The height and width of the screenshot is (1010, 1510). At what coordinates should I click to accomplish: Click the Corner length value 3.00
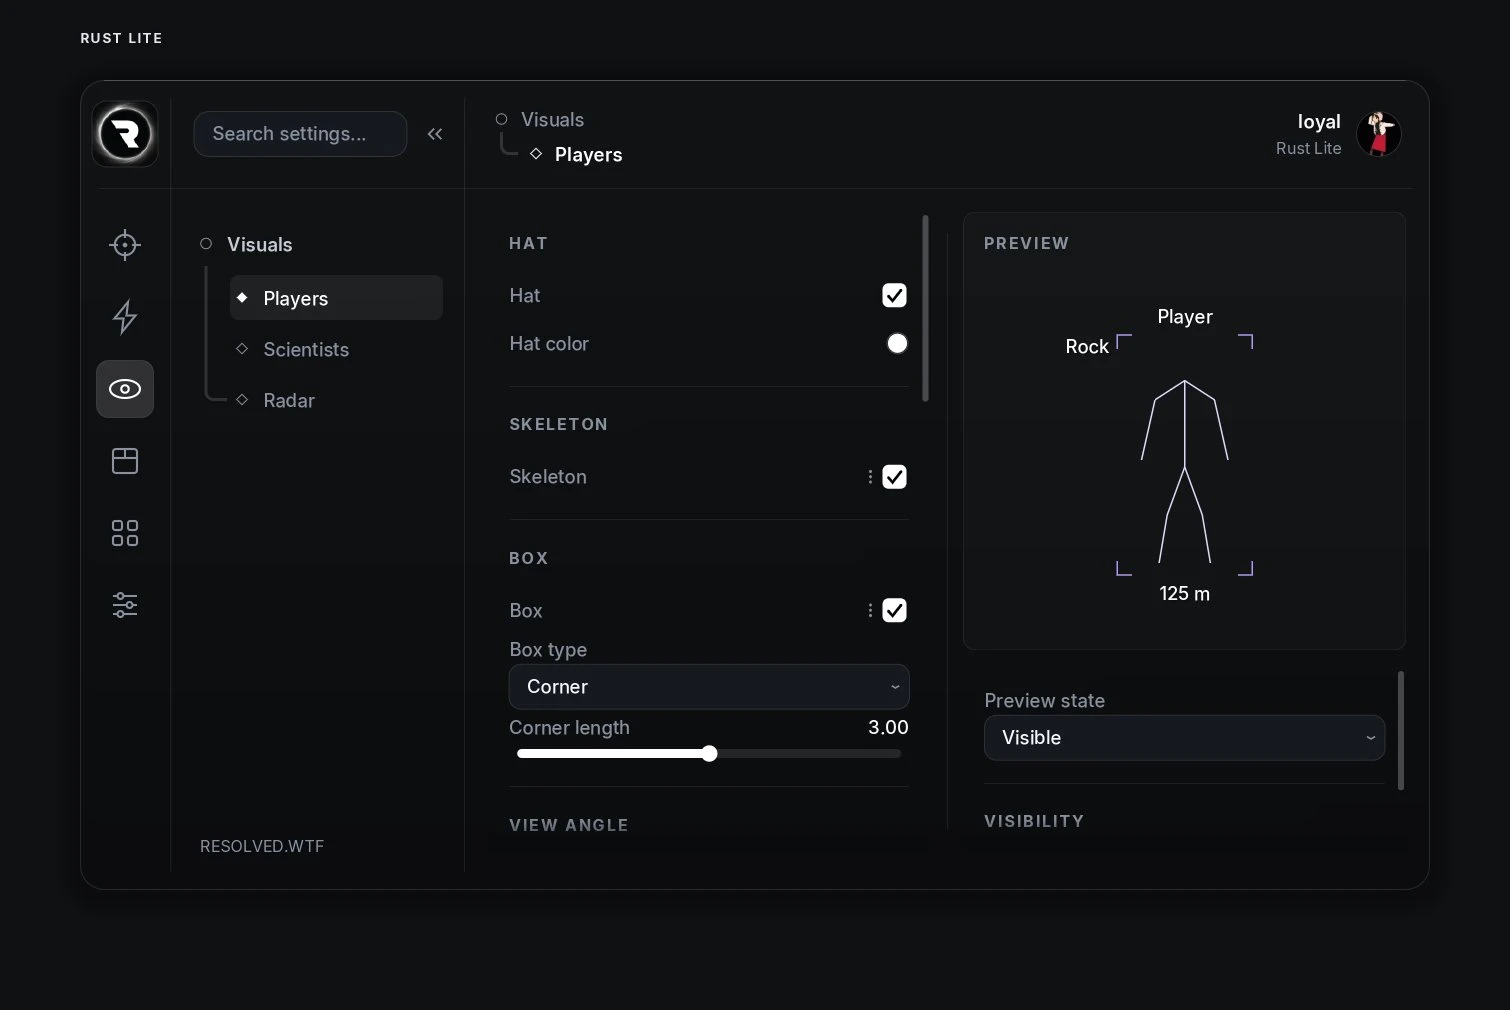pyautogui.click(x=888, y=727)
